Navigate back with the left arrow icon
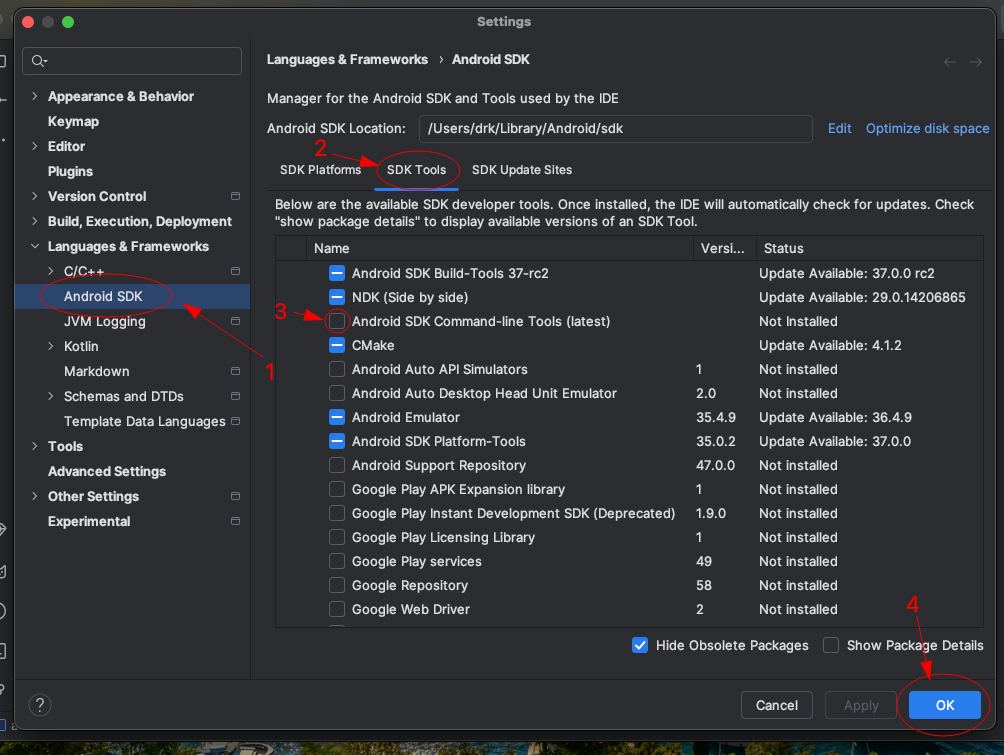 pyautogui.click(x=949, y=60)
